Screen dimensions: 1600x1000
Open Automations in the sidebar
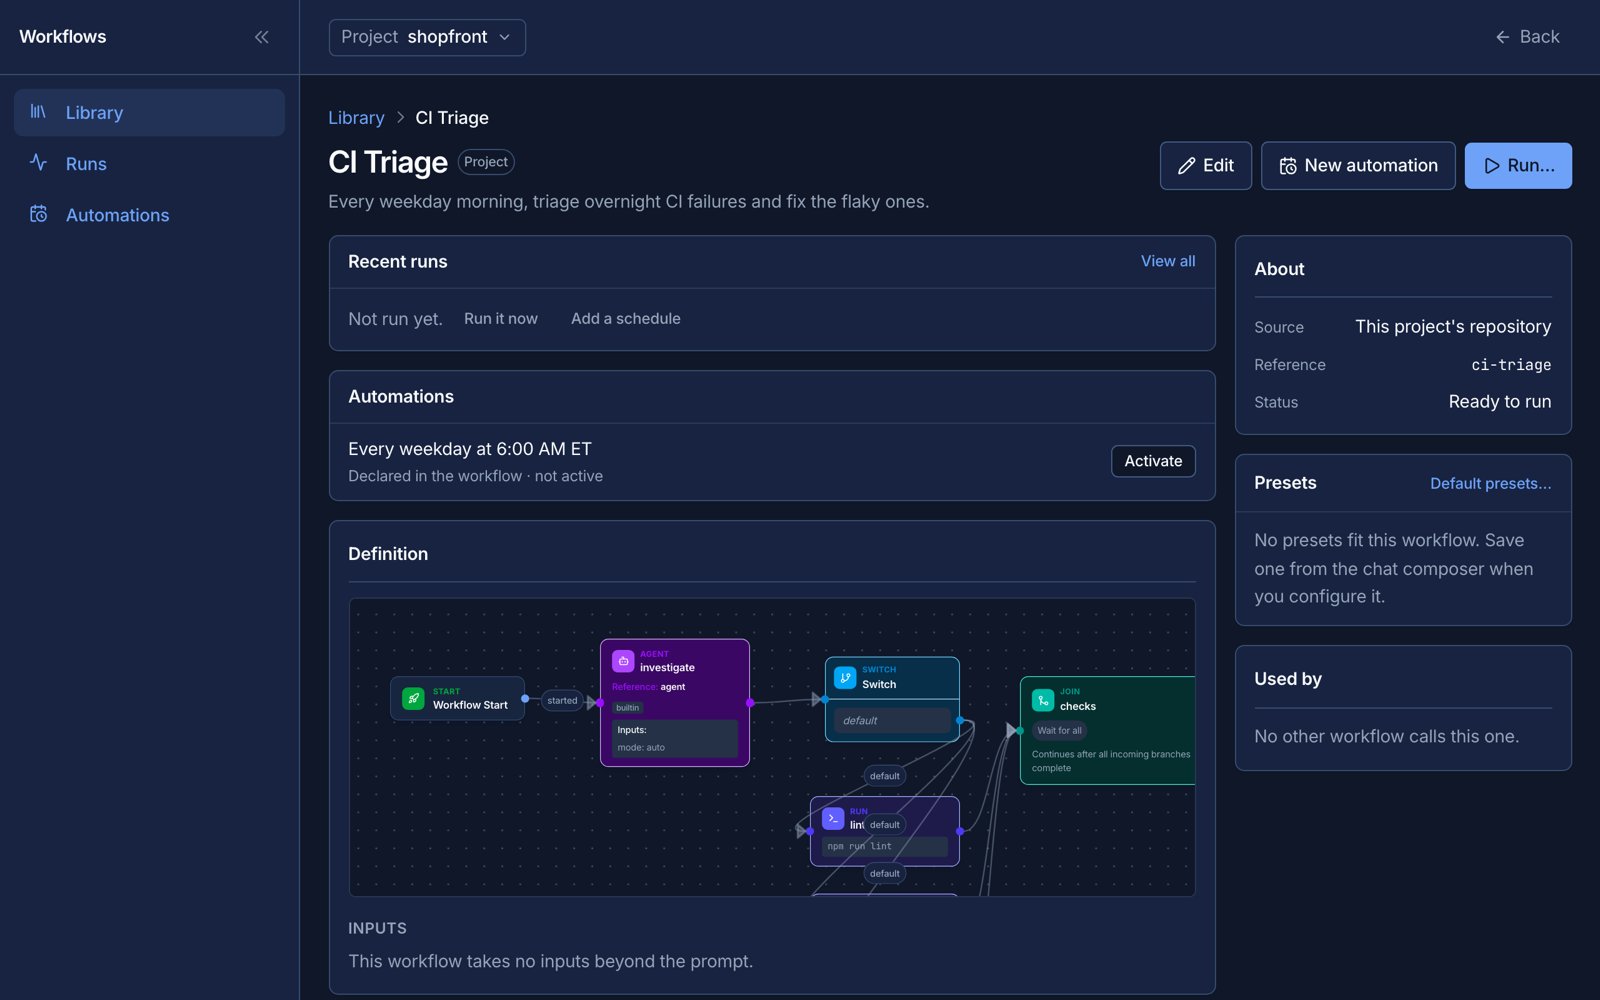pyautogui.click(x=149, y=214)
